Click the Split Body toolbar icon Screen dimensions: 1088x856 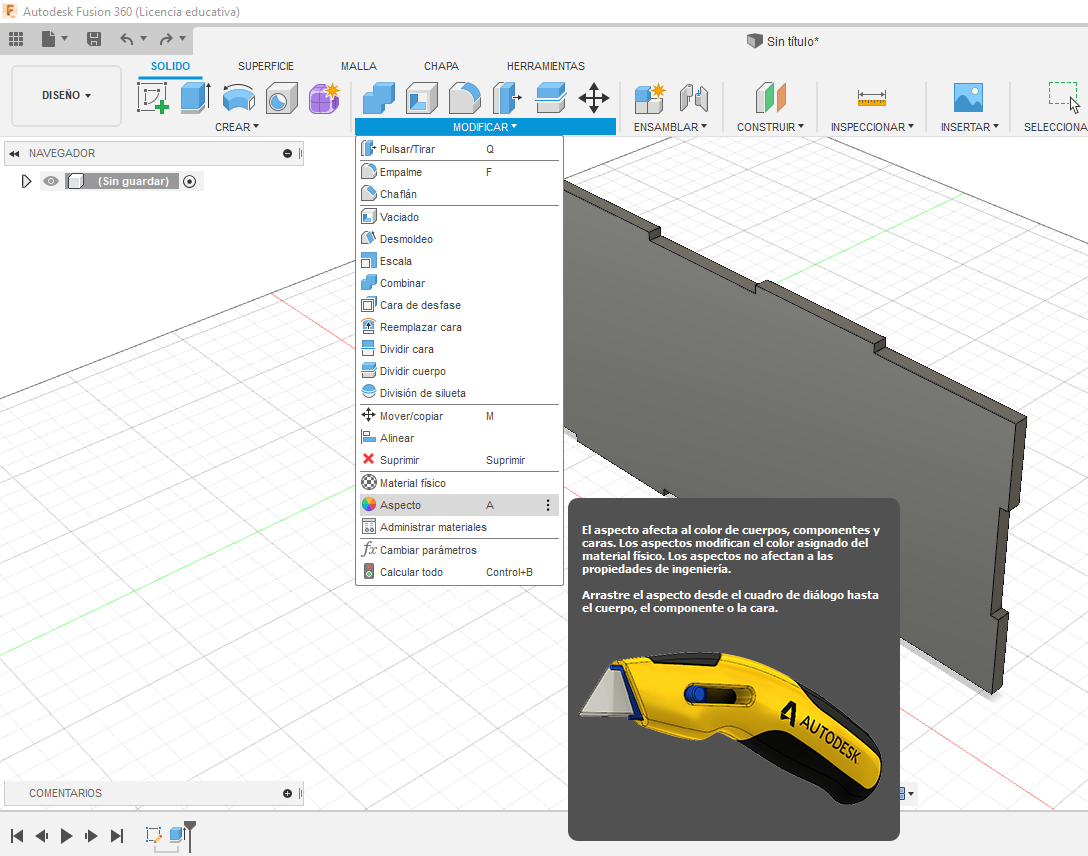point(551,97)
